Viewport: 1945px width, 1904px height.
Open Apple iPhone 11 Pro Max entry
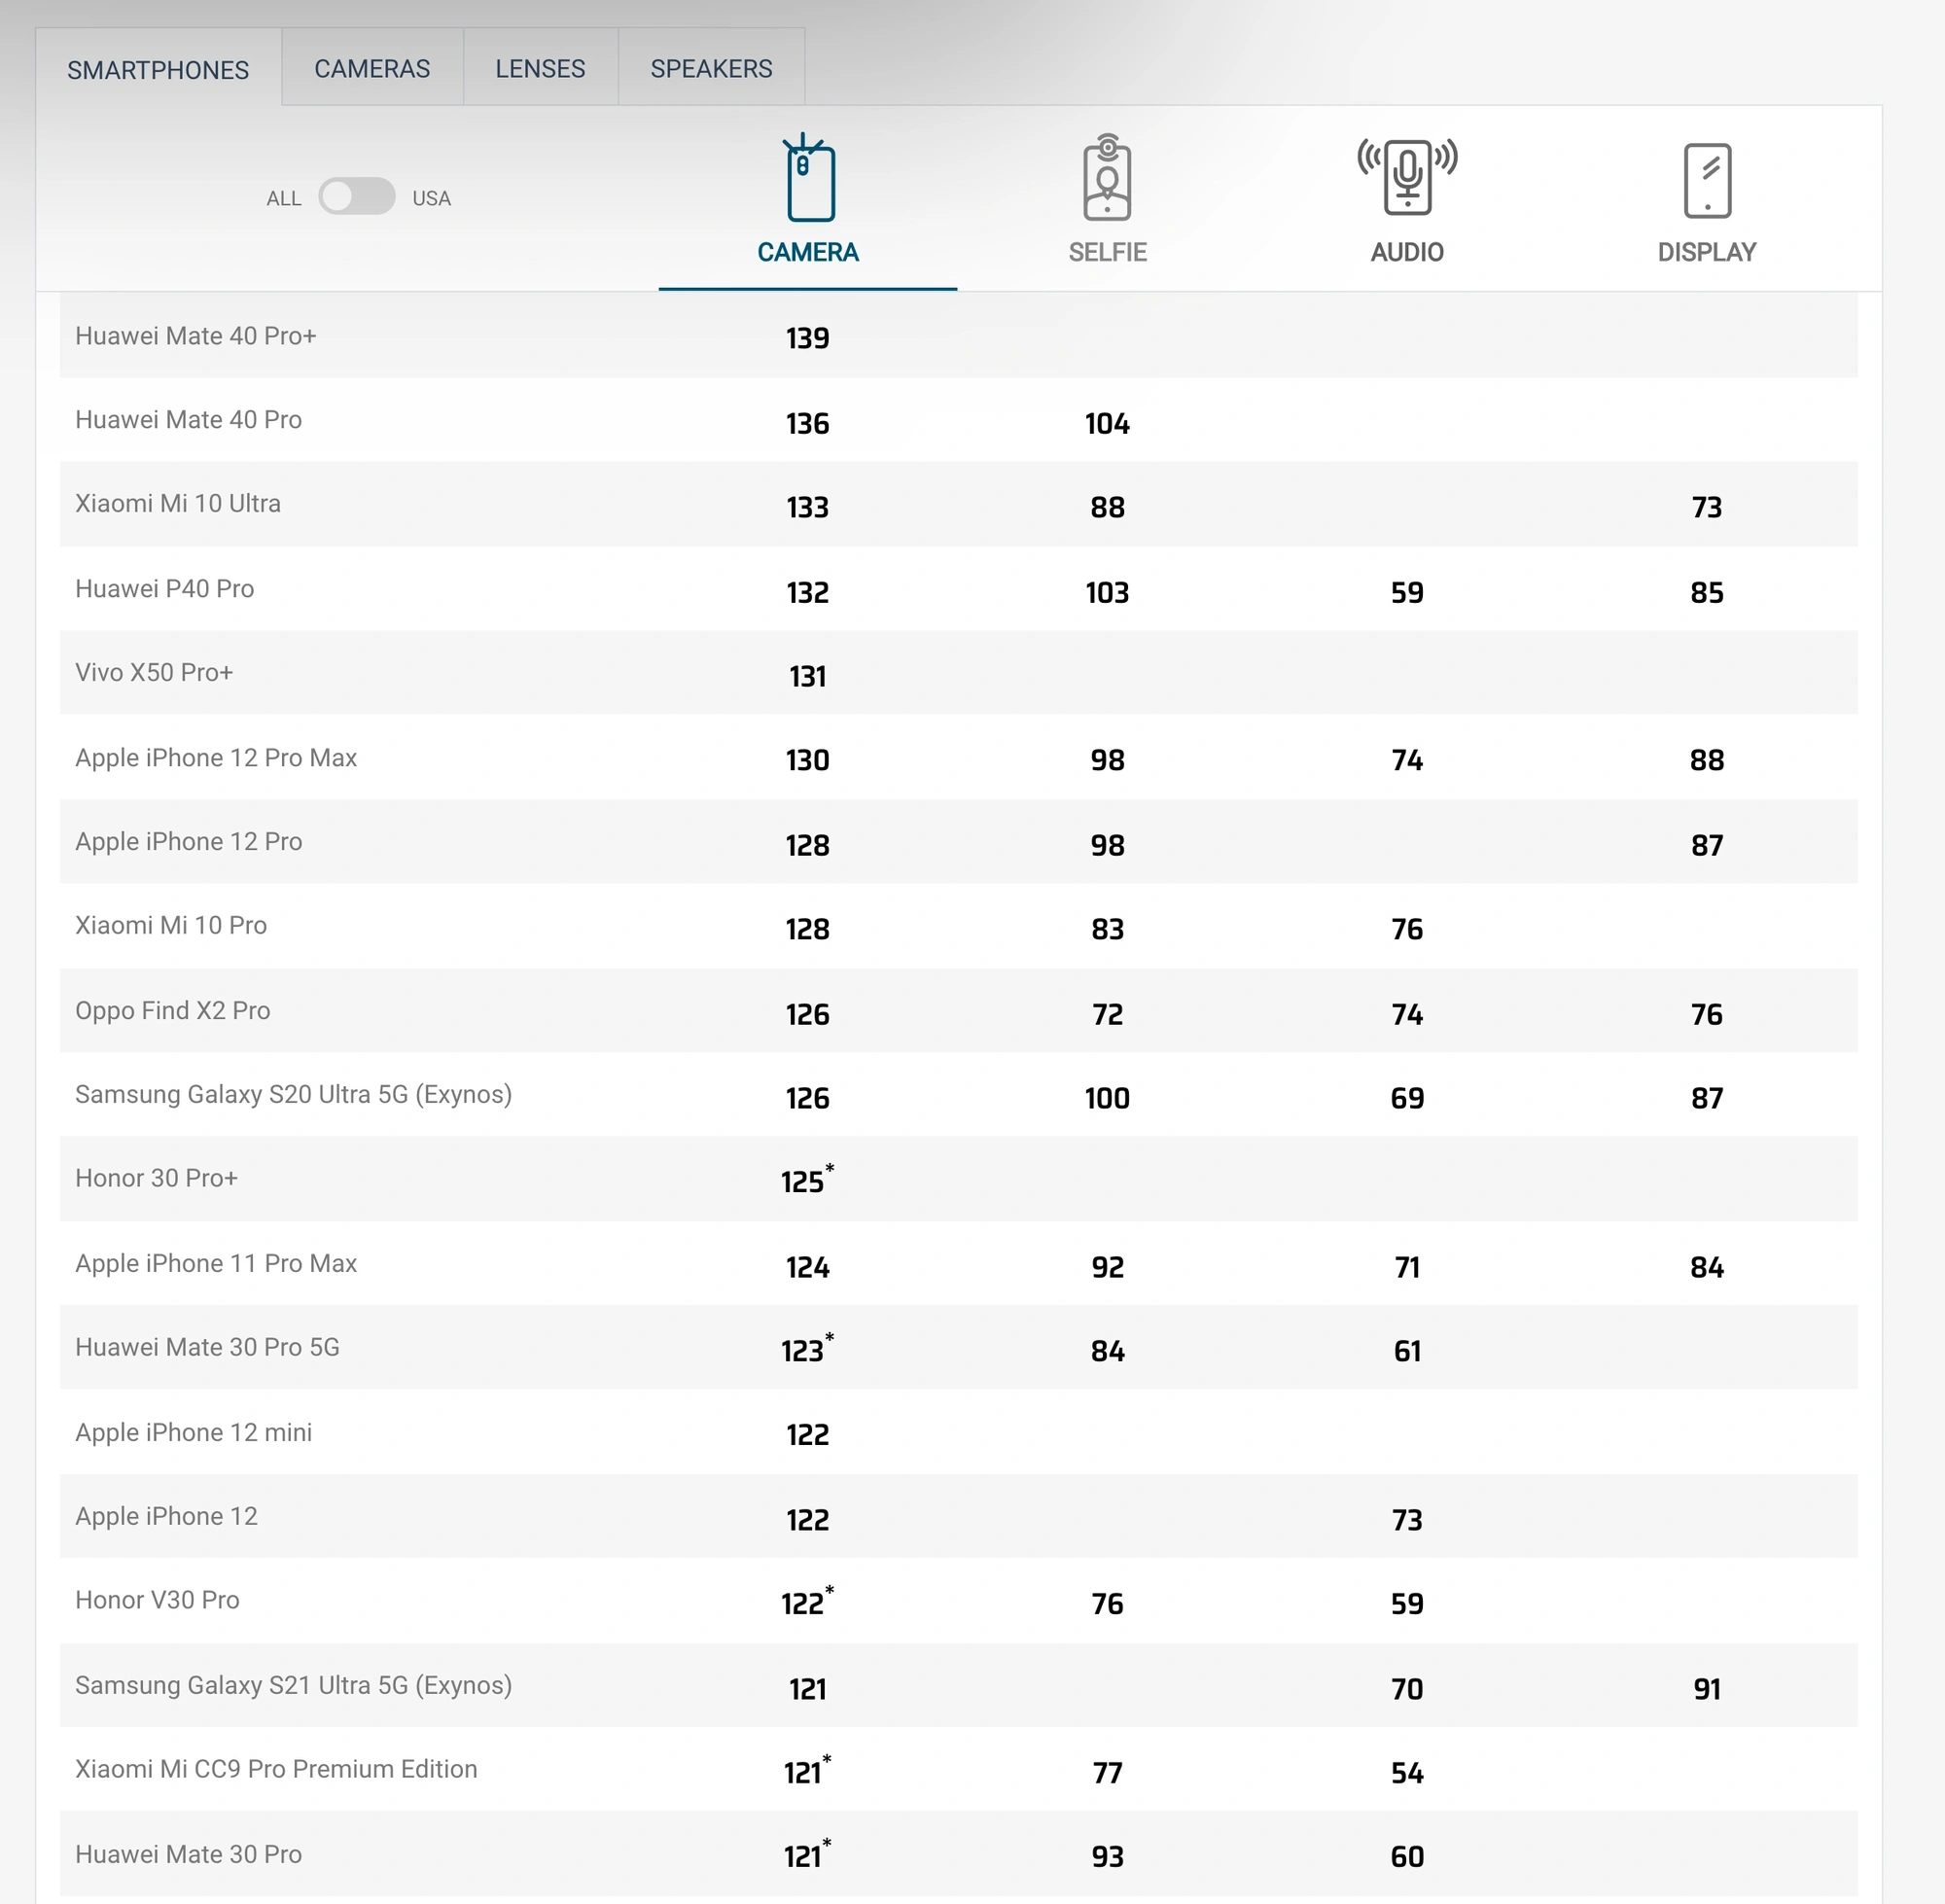(216, 1264)
